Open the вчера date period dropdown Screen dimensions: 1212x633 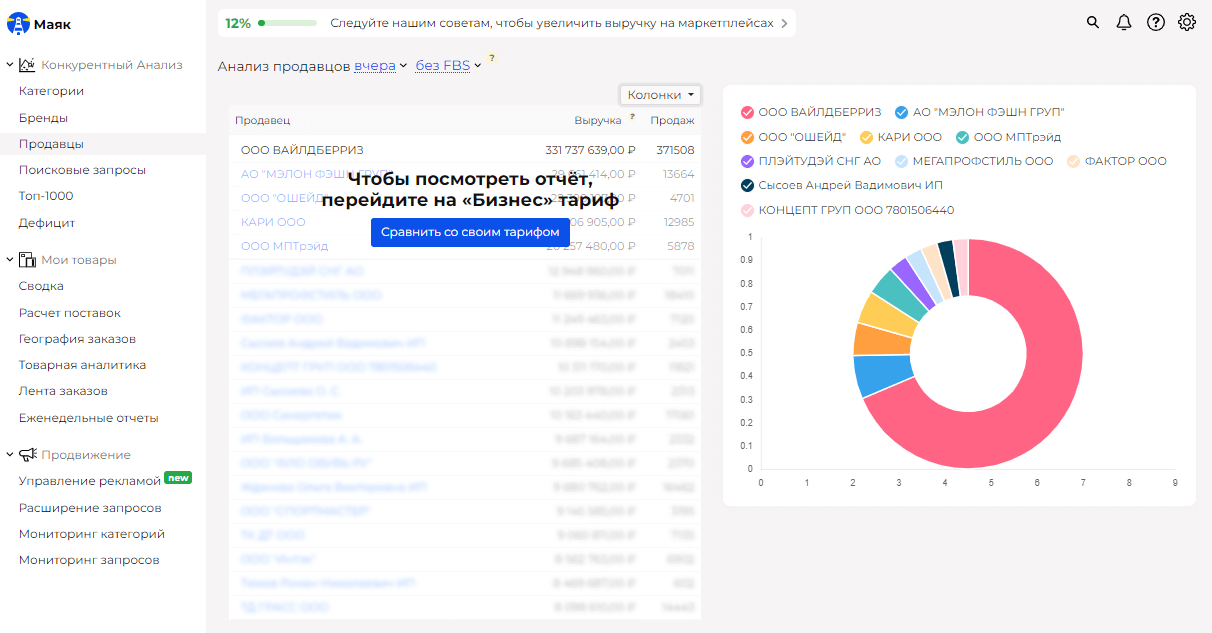point(380,66)
